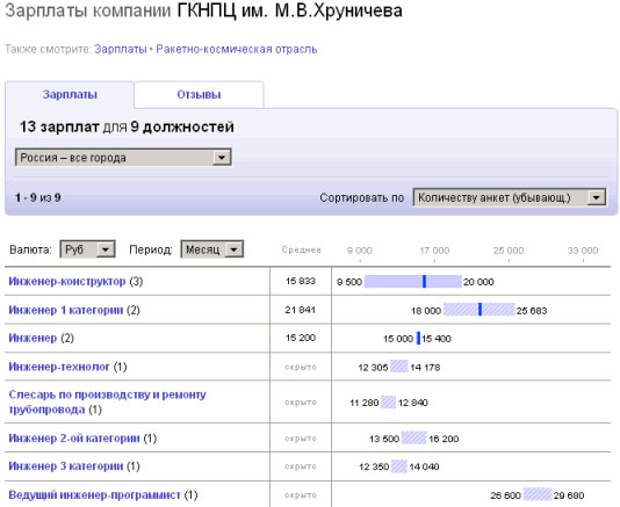Click the 14 040 maximum salary value
The image size is (620, 507).
tap(424, 467)
